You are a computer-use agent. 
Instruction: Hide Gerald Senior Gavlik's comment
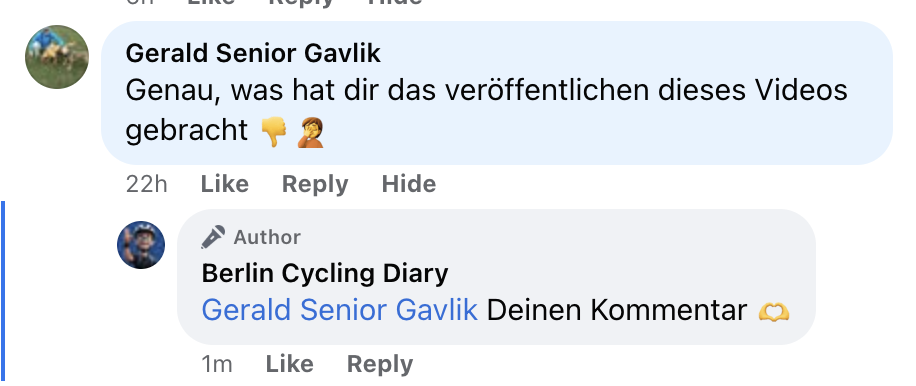[408, 184]
